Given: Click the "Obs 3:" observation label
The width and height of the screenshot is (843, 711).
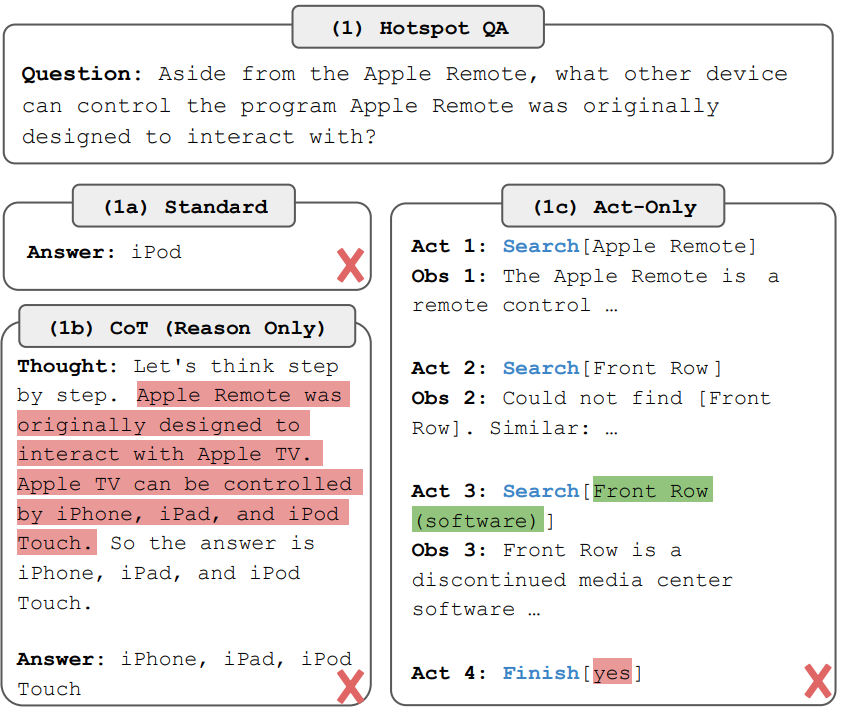Looking at the screenshot, I should pos(449,550).
